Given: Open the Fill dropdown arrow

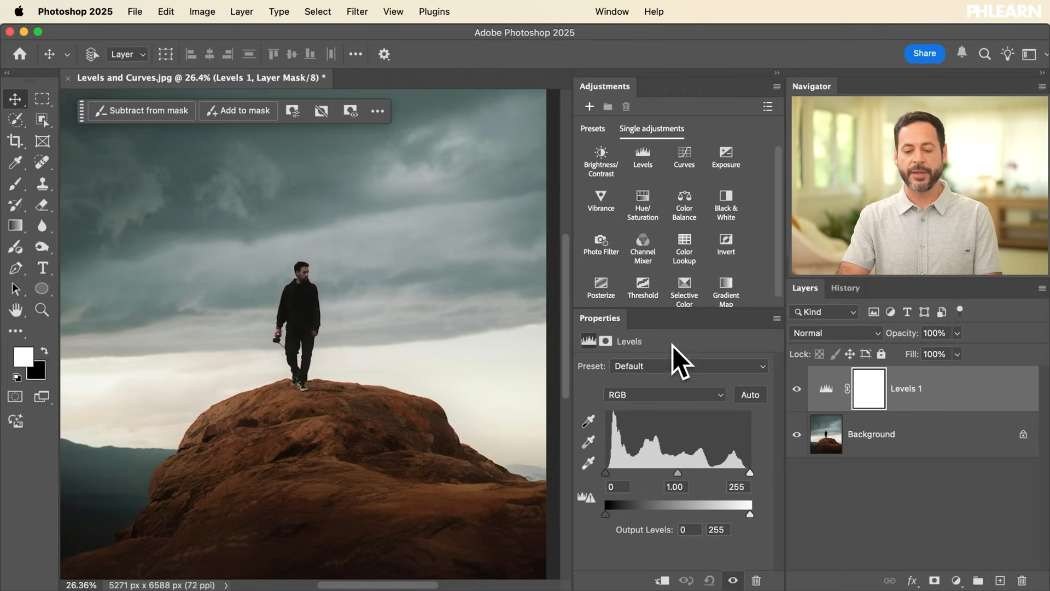Looking at the screenshot, I should click(957, 355).
